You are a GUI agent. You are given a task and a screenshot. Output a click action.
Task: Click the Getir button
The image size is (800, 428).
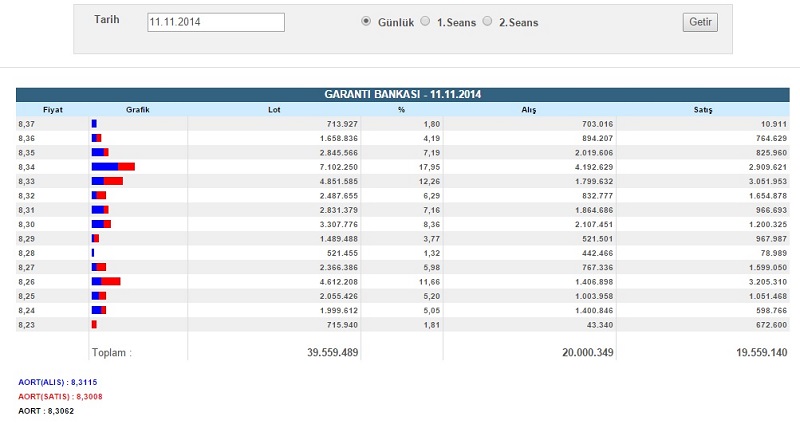[x=700, y=22]
